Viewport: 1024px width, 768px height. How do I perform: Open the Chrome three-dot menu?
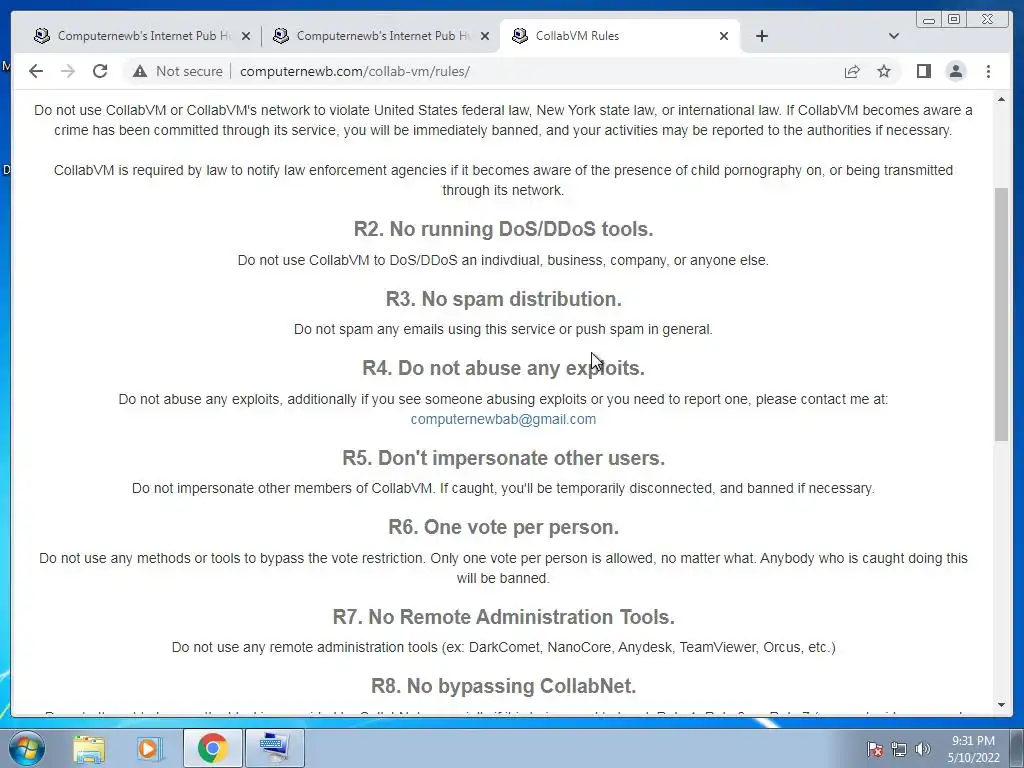pyautogui.click(x=988, y=71)
